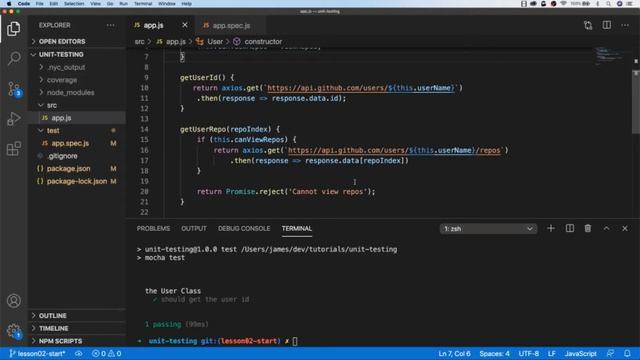Create a new terminal with plus icon
Image resolution: width=640 pixels, height=360 pixels.
pyautogui.click(x=551, y=229)
